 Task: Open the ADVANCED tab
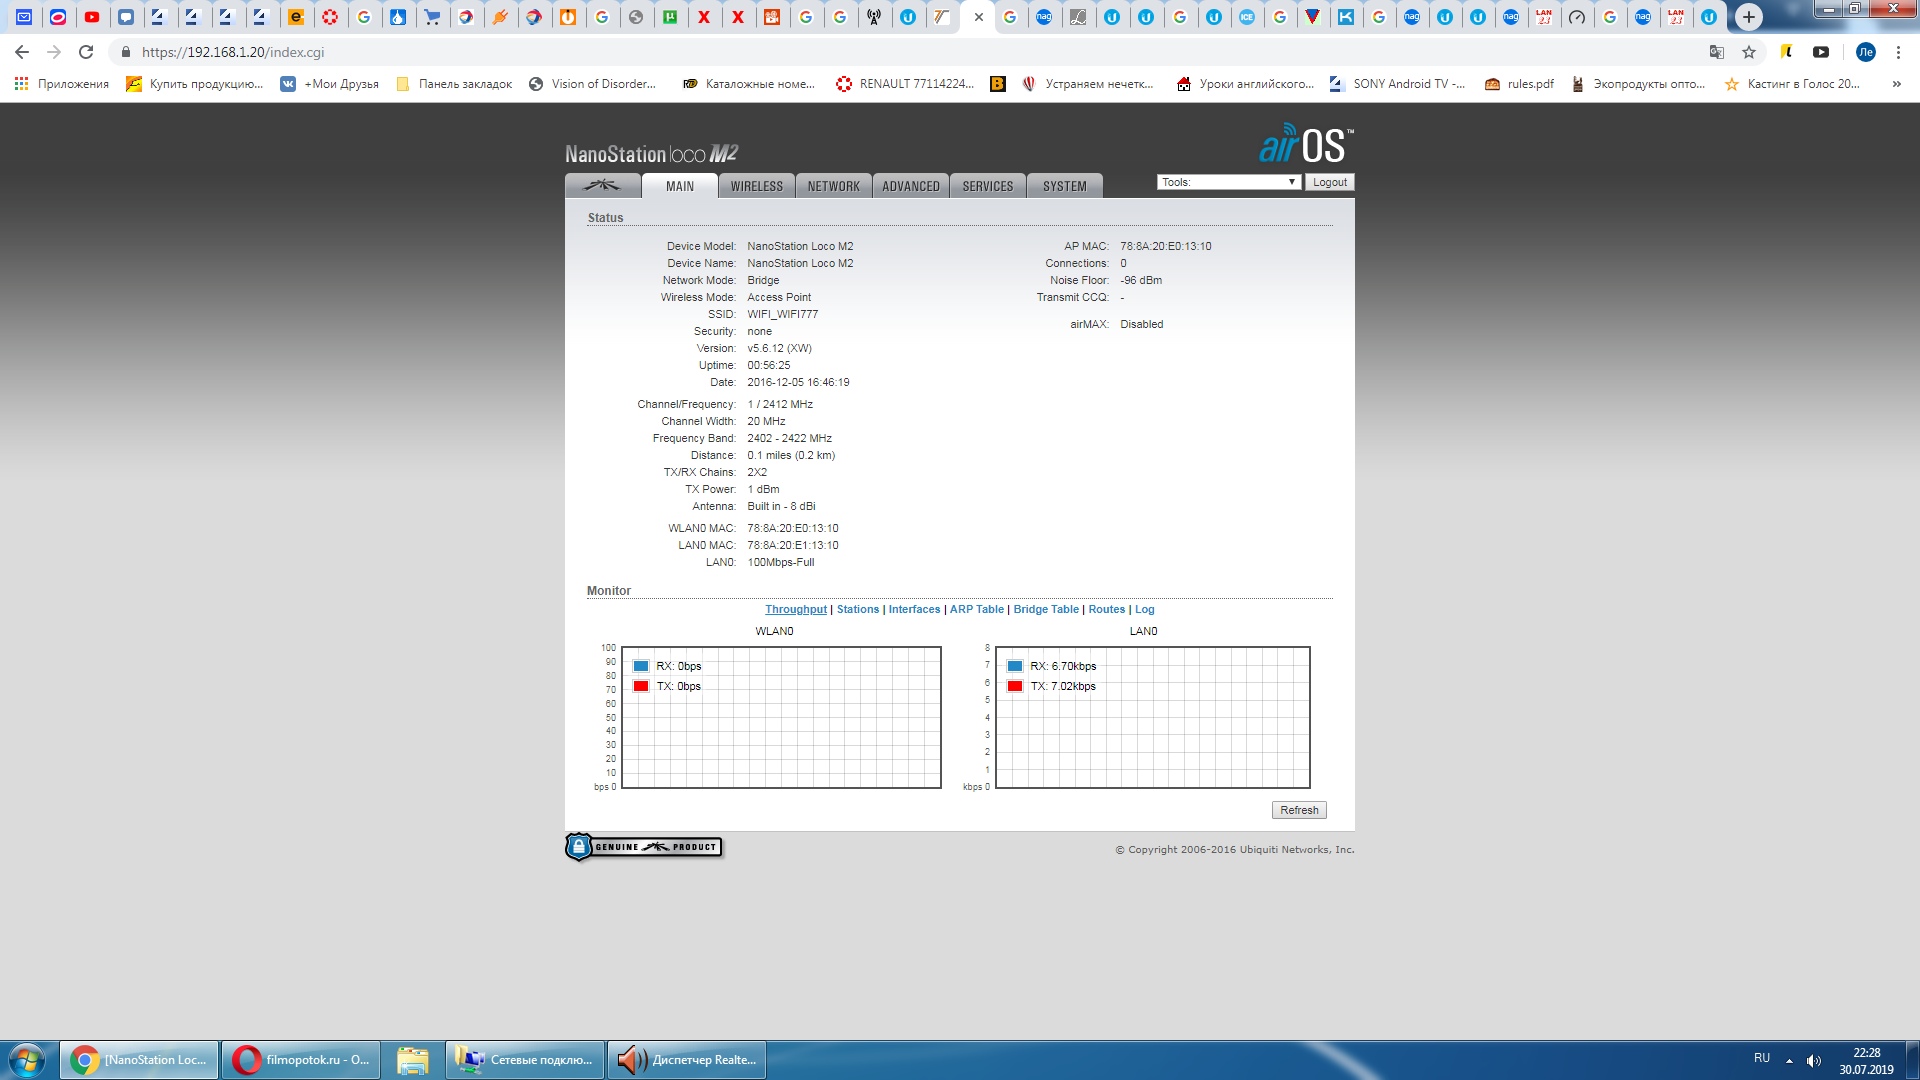tap(911, 186)
